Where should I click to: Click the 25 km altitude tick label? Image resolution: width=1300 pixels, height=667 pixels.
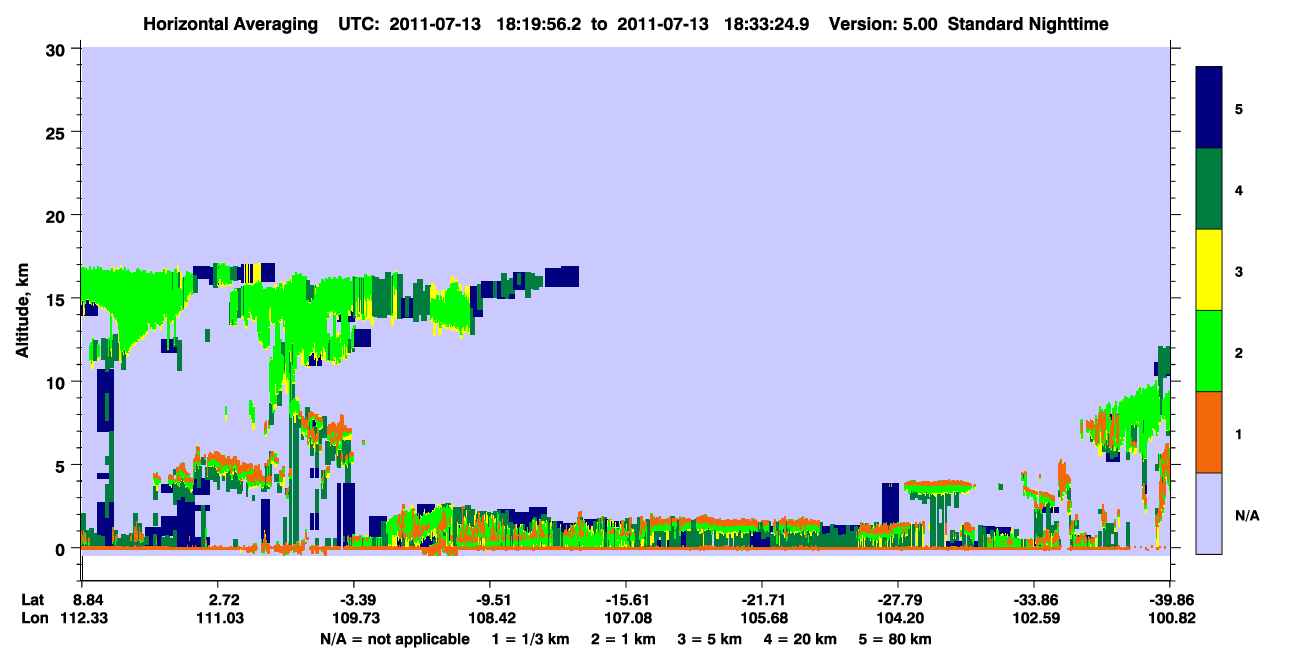click(x=57, y=132)
